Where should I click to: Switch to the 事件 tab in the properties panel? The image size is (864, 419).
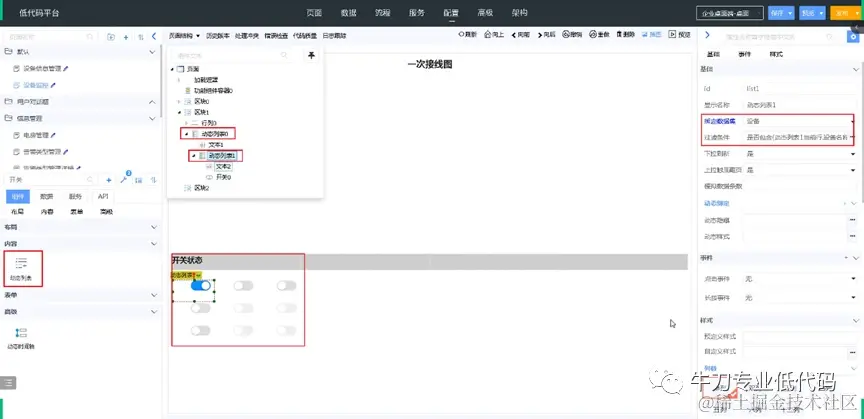pos(744,54)
